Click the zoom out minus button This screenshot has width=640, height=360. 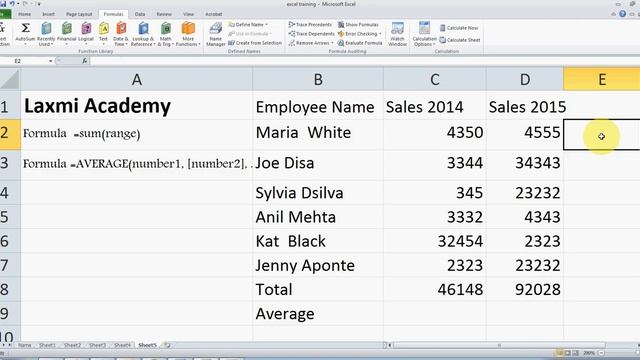click(x=601, y=353)
